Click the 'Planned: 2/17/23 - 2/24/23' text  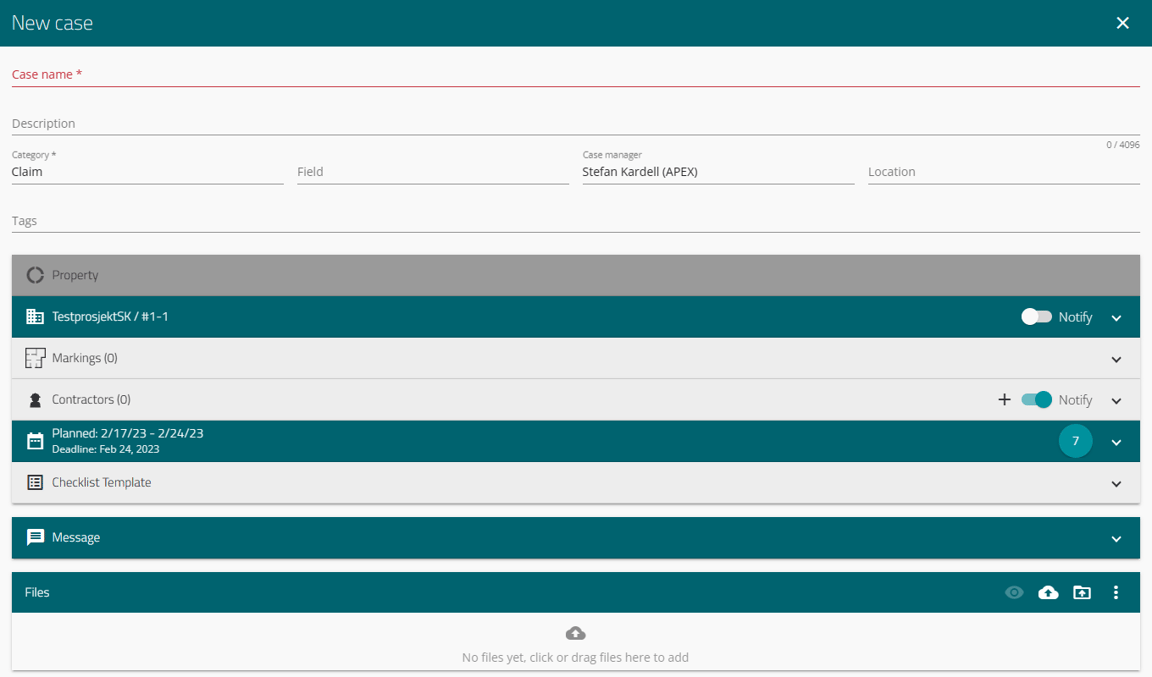point(128,433)
